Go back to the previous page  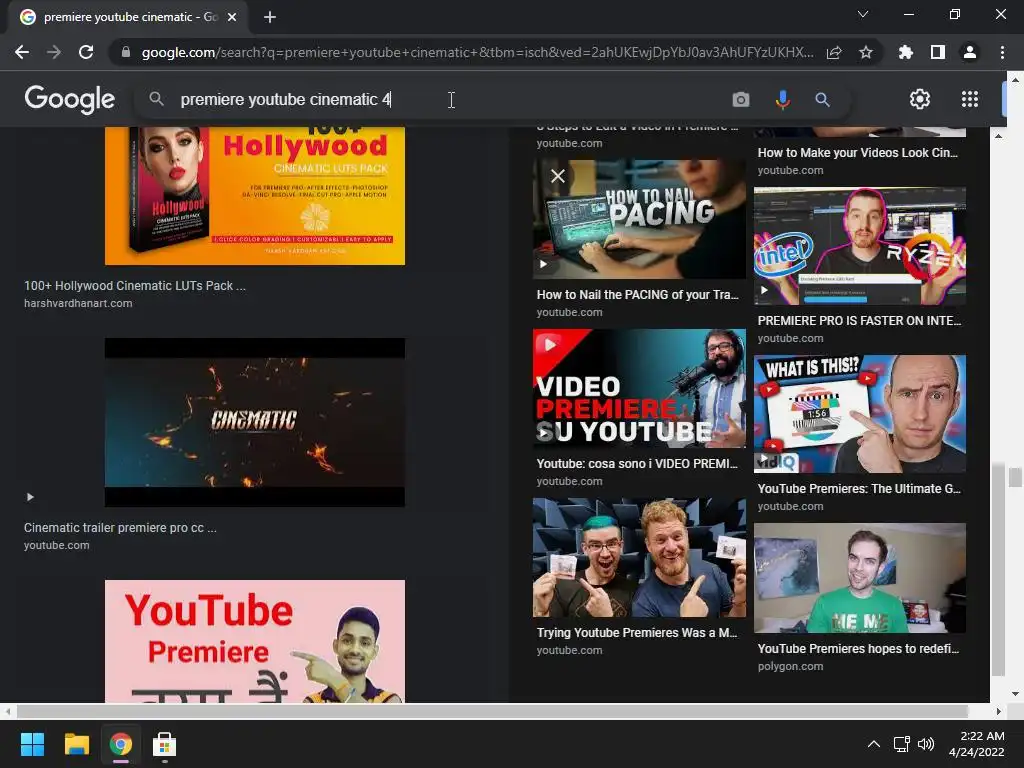pos(22,52)
